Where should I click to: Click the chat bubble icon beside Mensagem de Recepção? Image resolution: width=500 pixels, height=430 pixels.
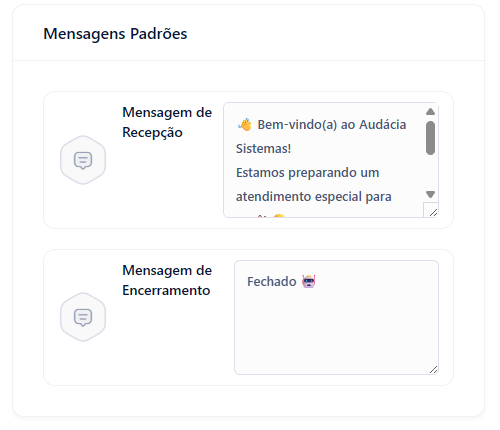tap(83, 160)
